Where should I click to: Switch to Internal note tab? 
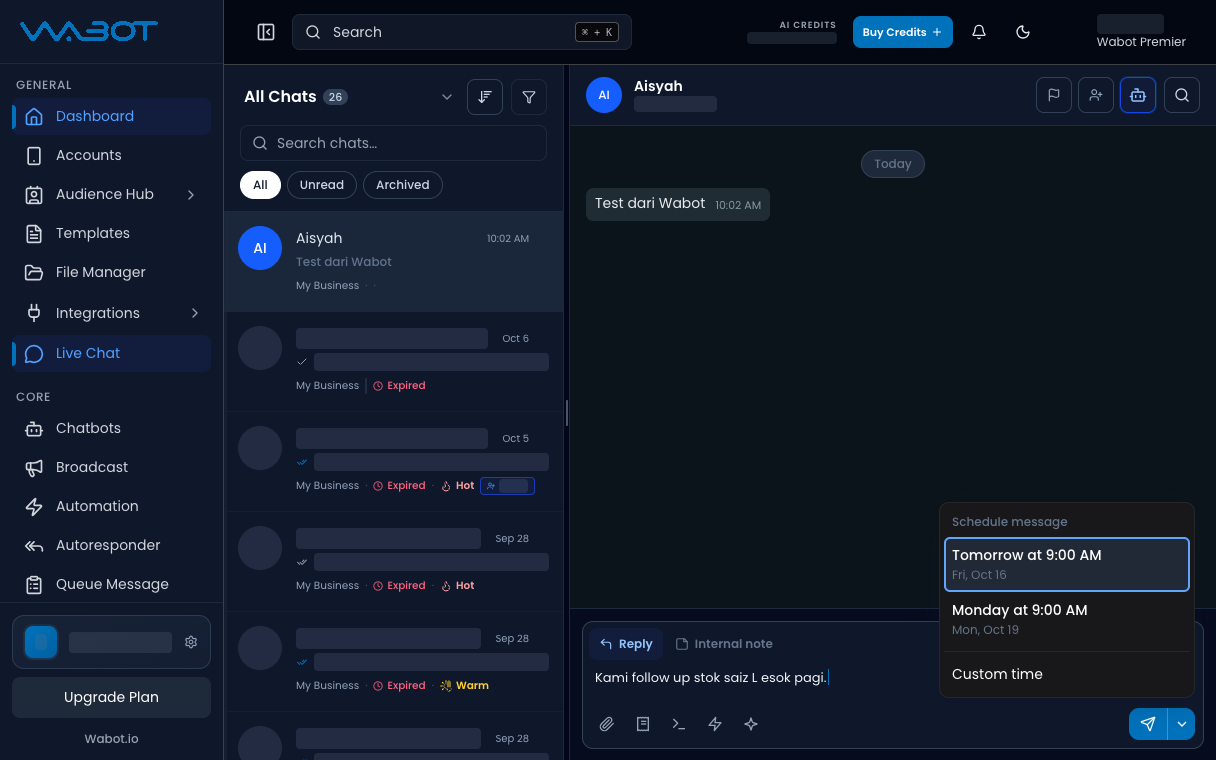tap(724, 644)
